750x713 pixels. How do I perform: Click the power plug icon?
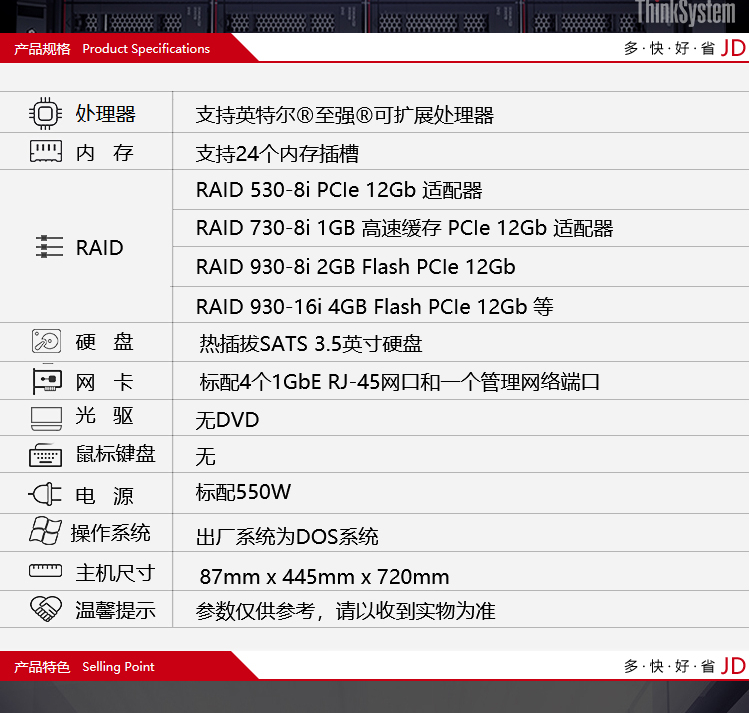click(46, 494)
